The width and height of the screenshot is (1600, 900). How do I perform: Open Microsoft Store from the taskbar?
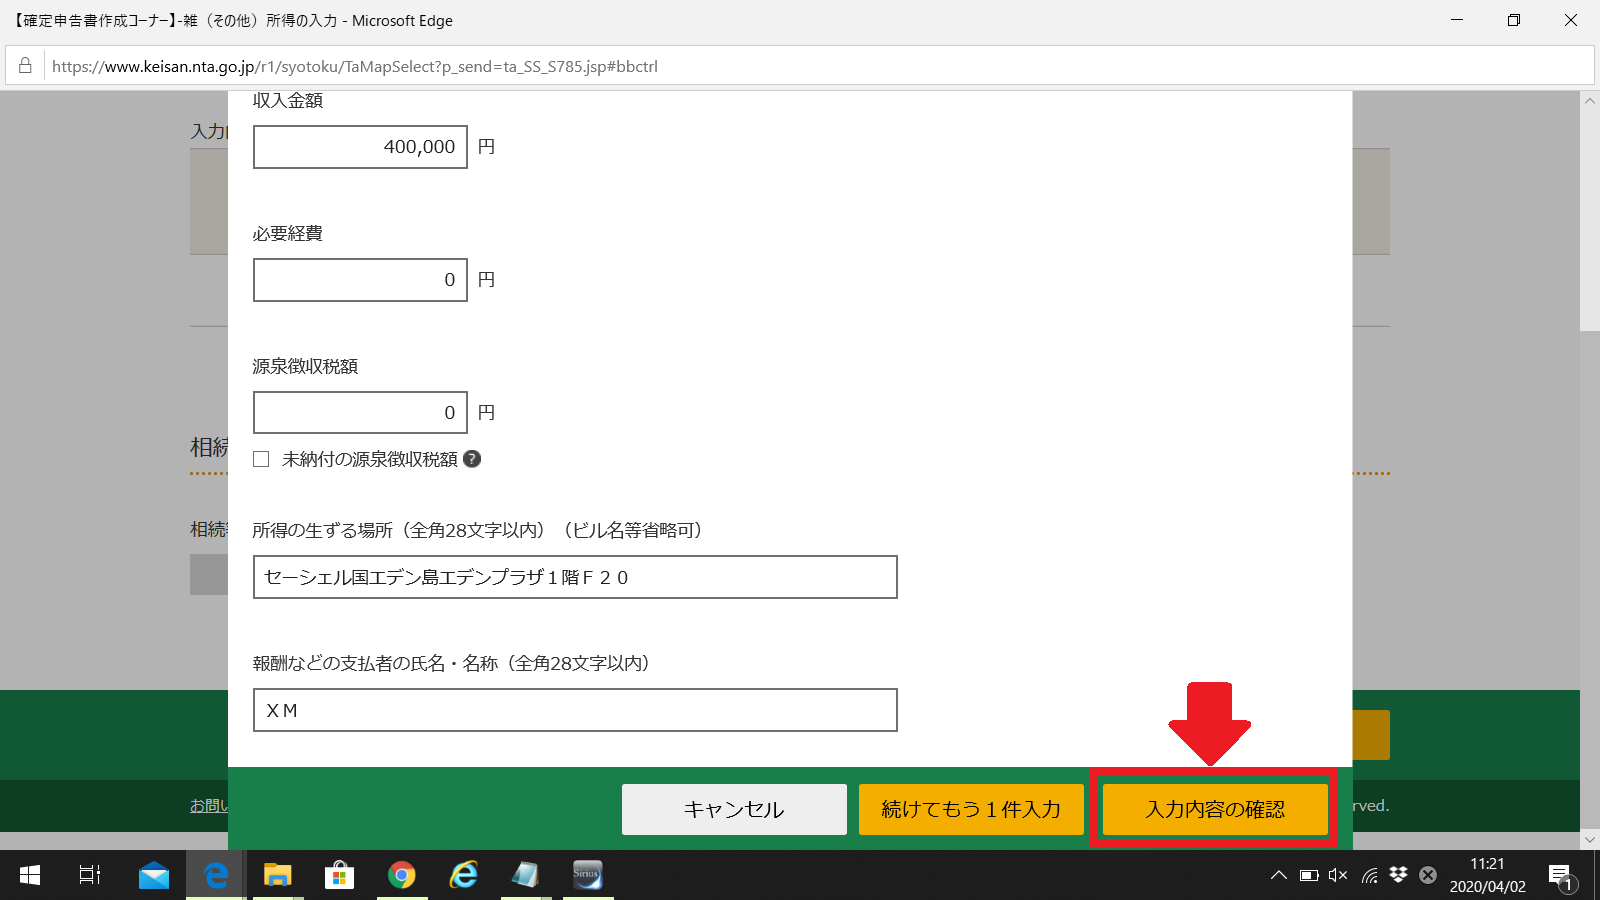click(339, 875)
